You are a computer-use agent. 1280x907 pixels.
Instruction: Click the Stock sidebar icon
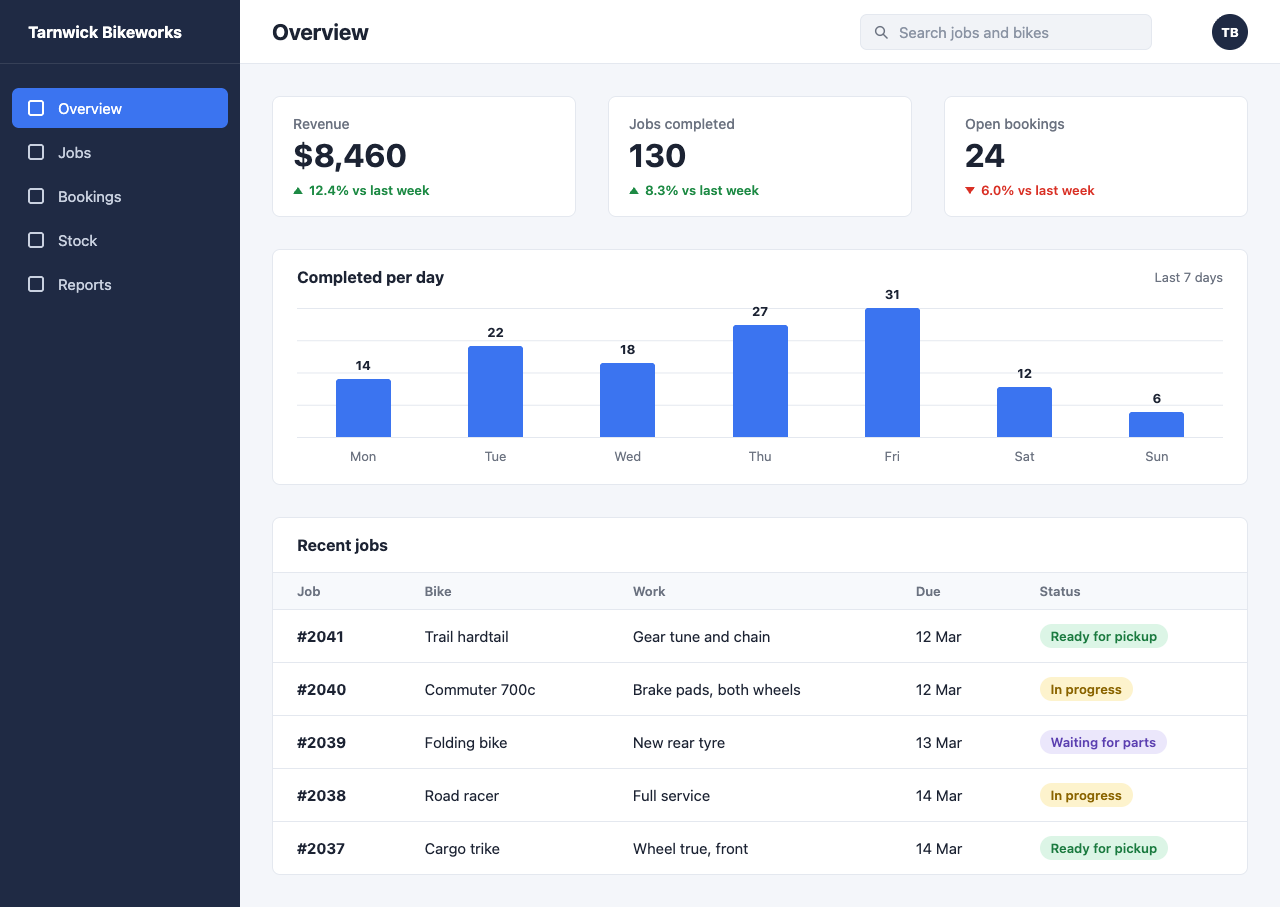click(x=36, y=240)
